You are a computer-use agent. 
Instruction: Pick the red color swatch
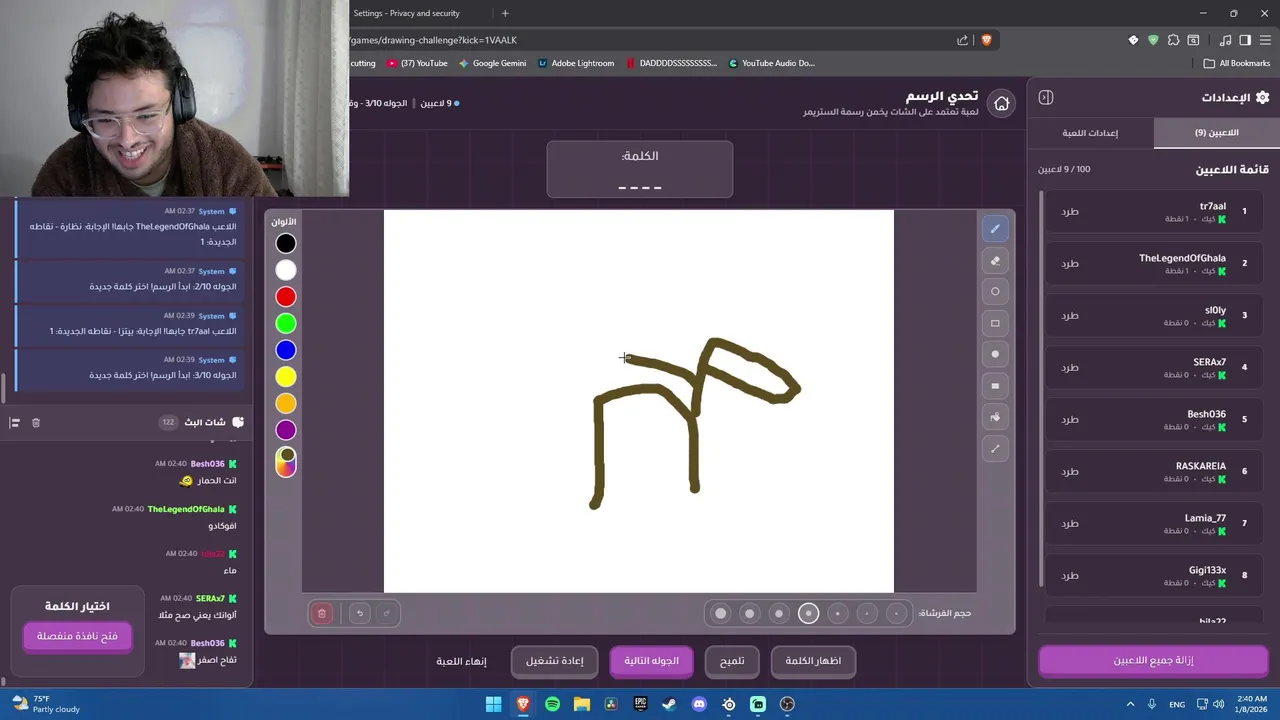point(286,296)
